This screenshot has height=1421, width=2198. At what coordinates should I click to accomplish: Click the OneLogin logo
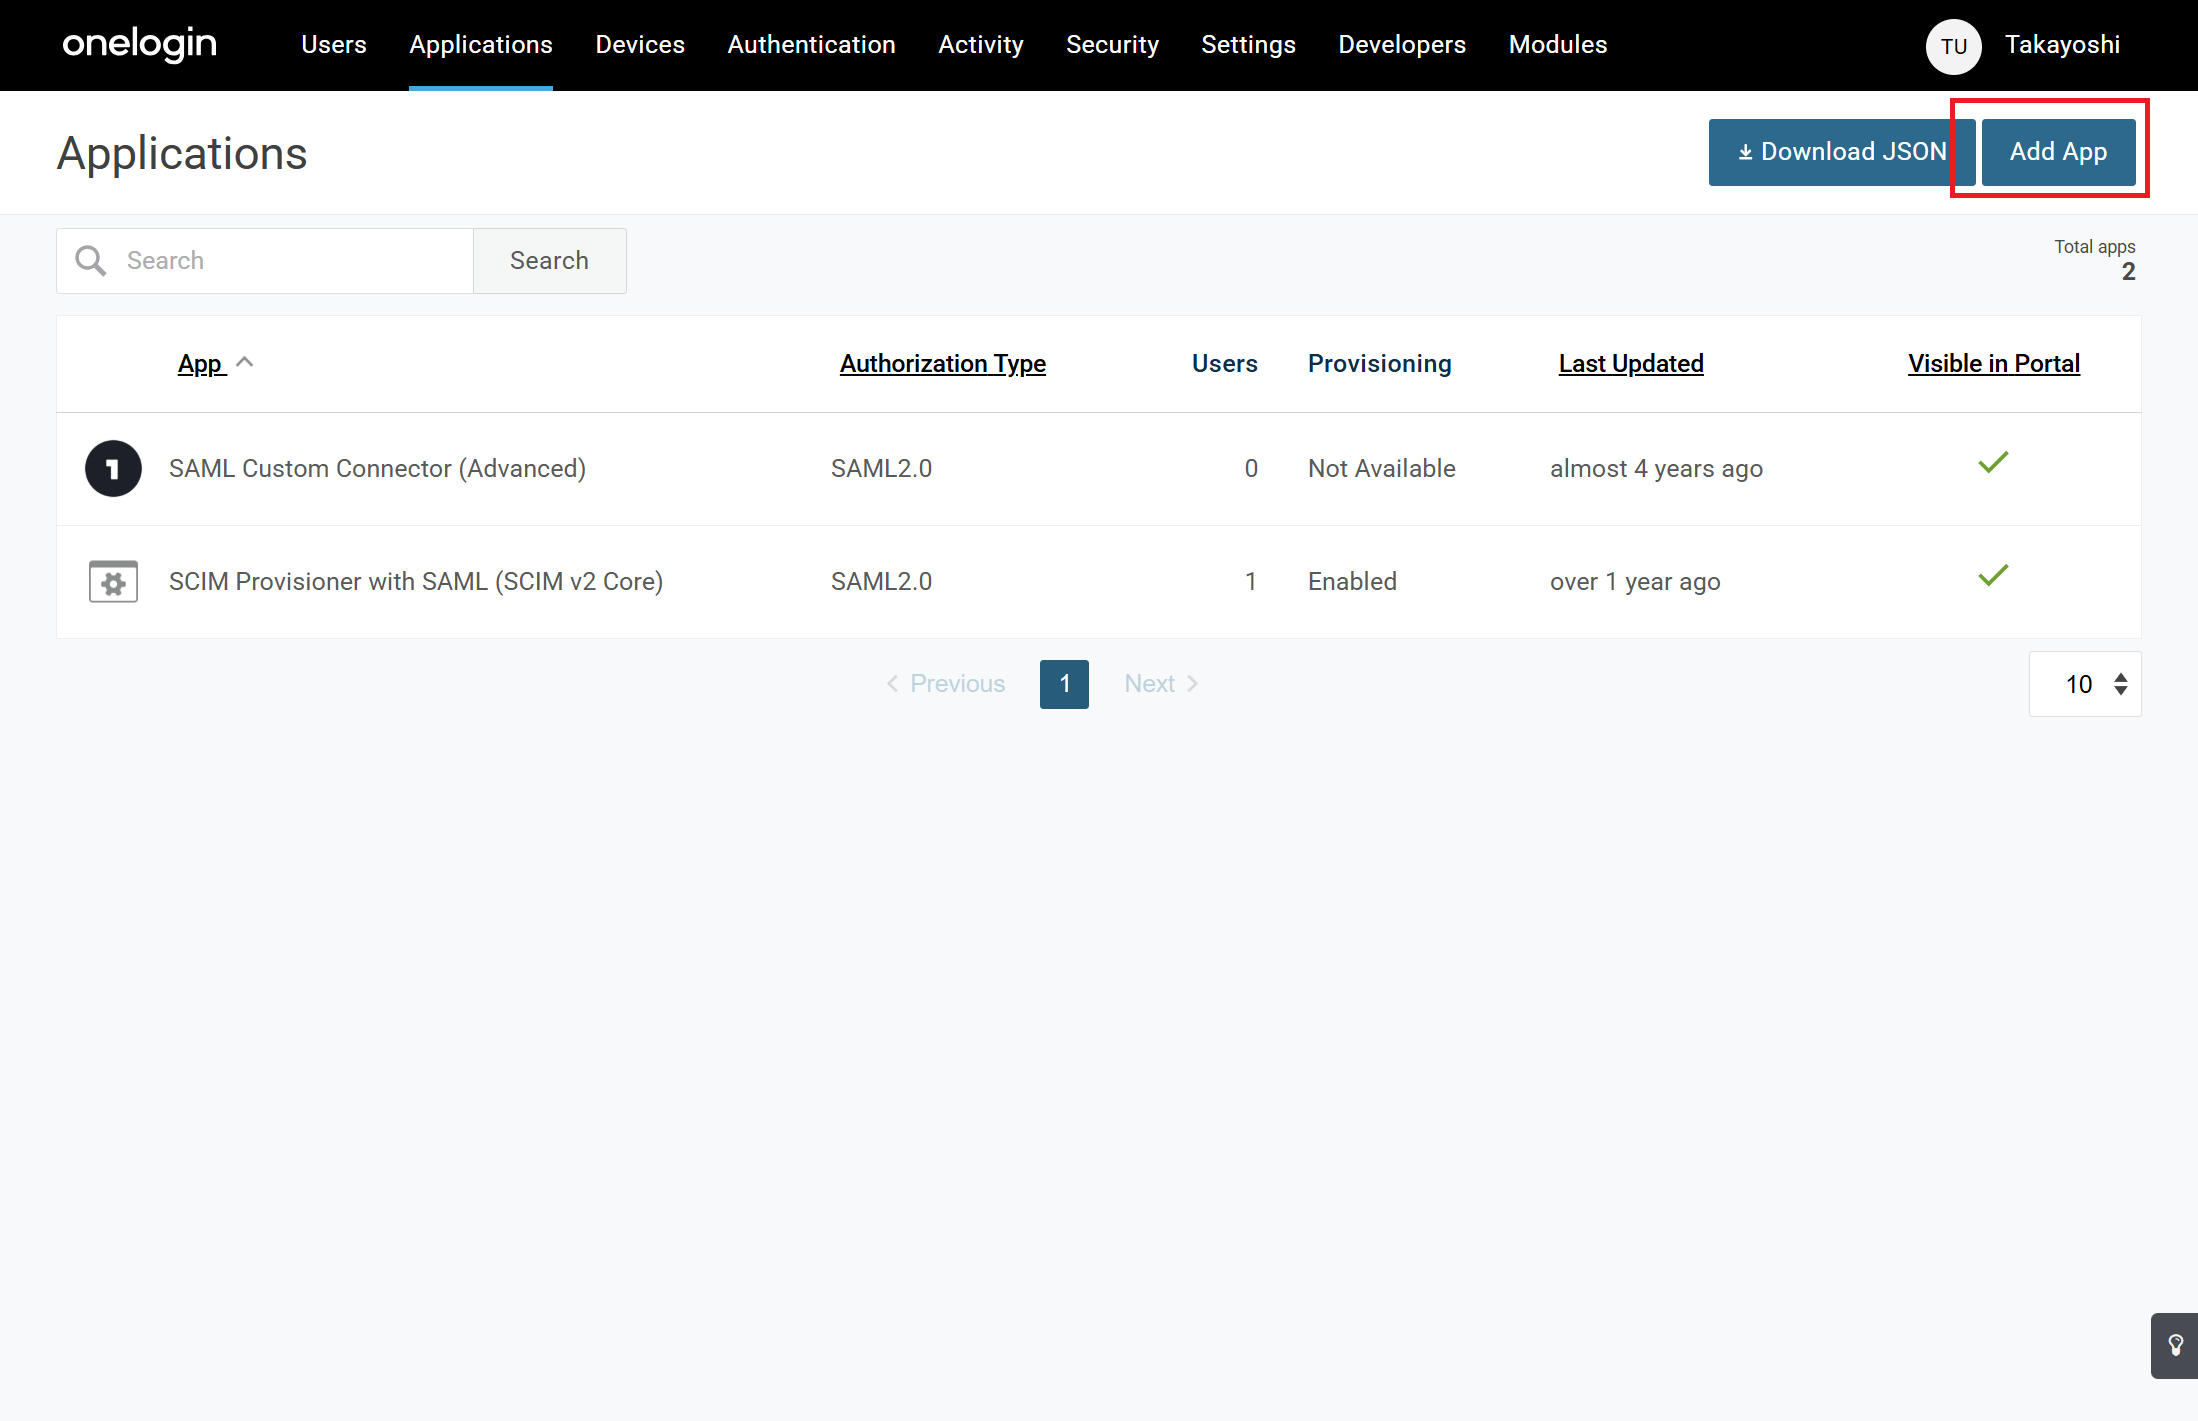(139, 44)
